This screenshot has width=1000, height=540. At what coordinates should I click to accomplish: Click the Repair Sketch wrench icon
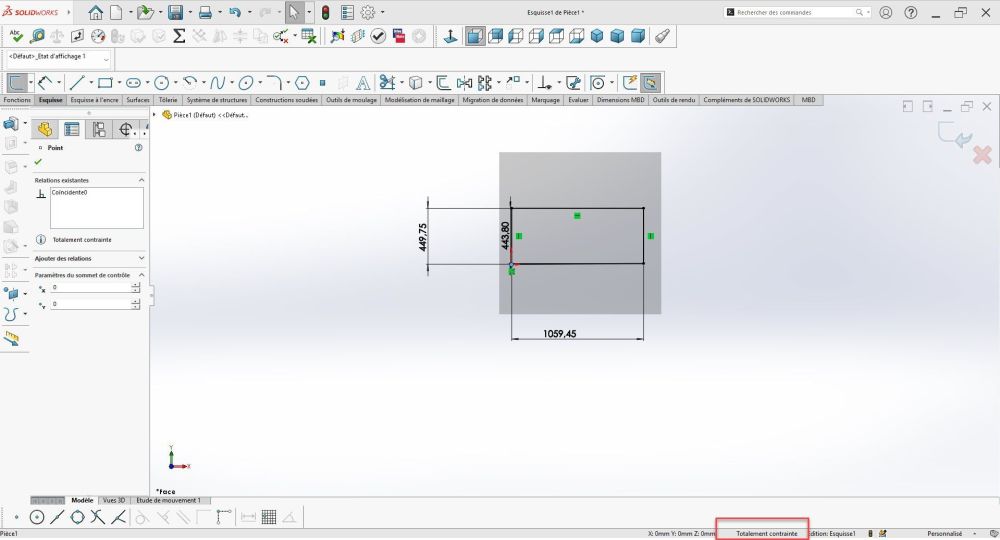(x=573, y=82)
